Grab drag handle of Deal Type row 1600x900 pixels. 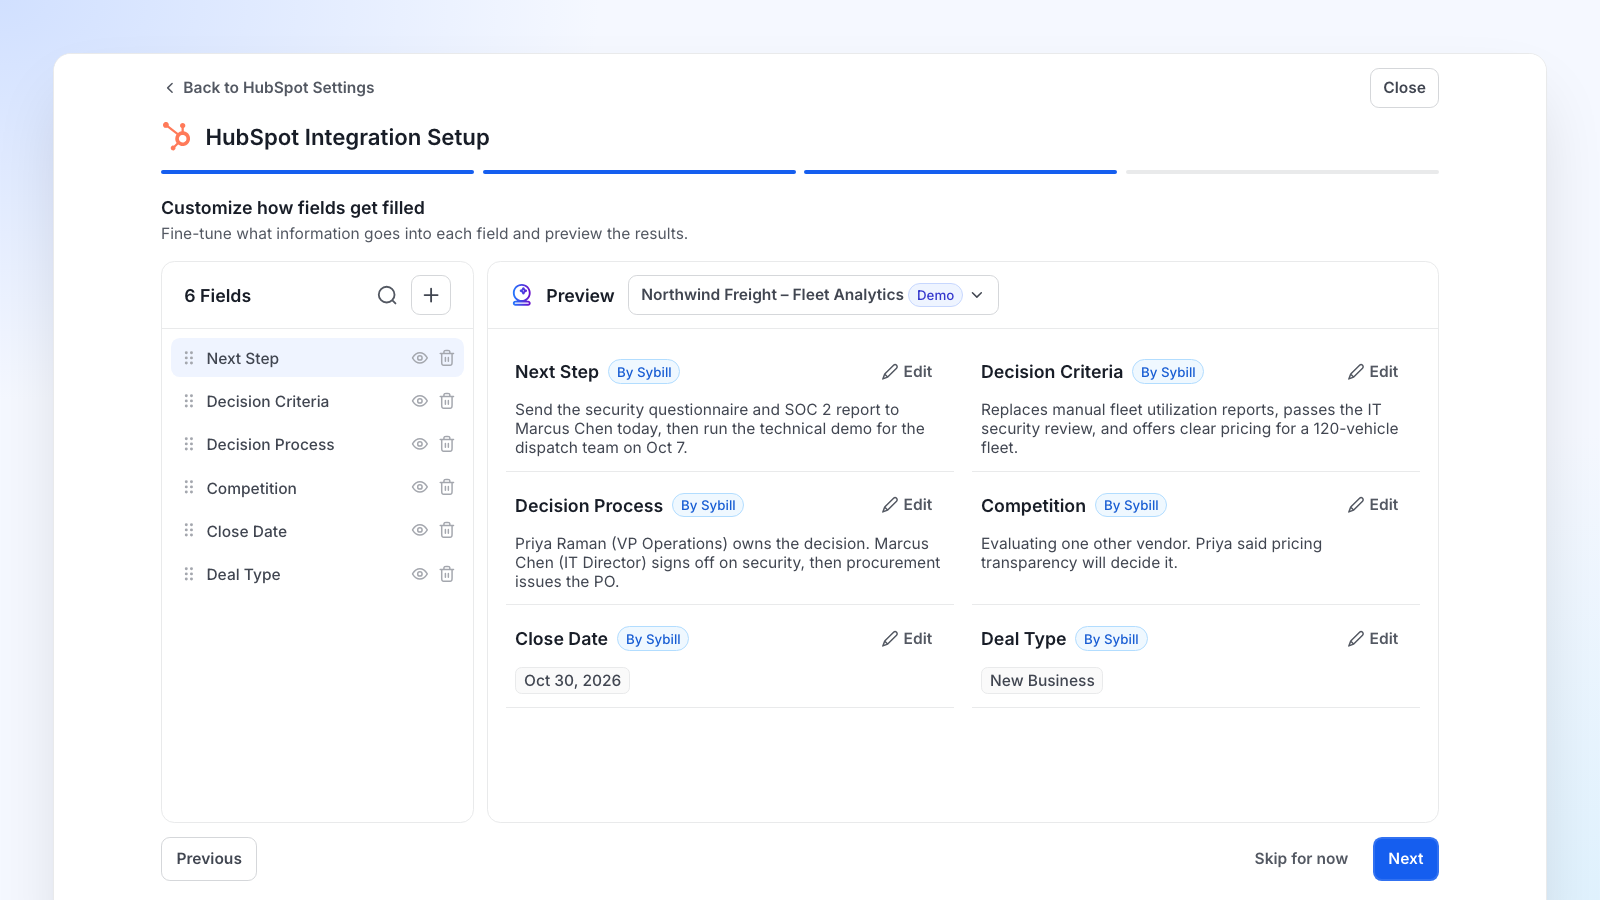click(189, 574)
